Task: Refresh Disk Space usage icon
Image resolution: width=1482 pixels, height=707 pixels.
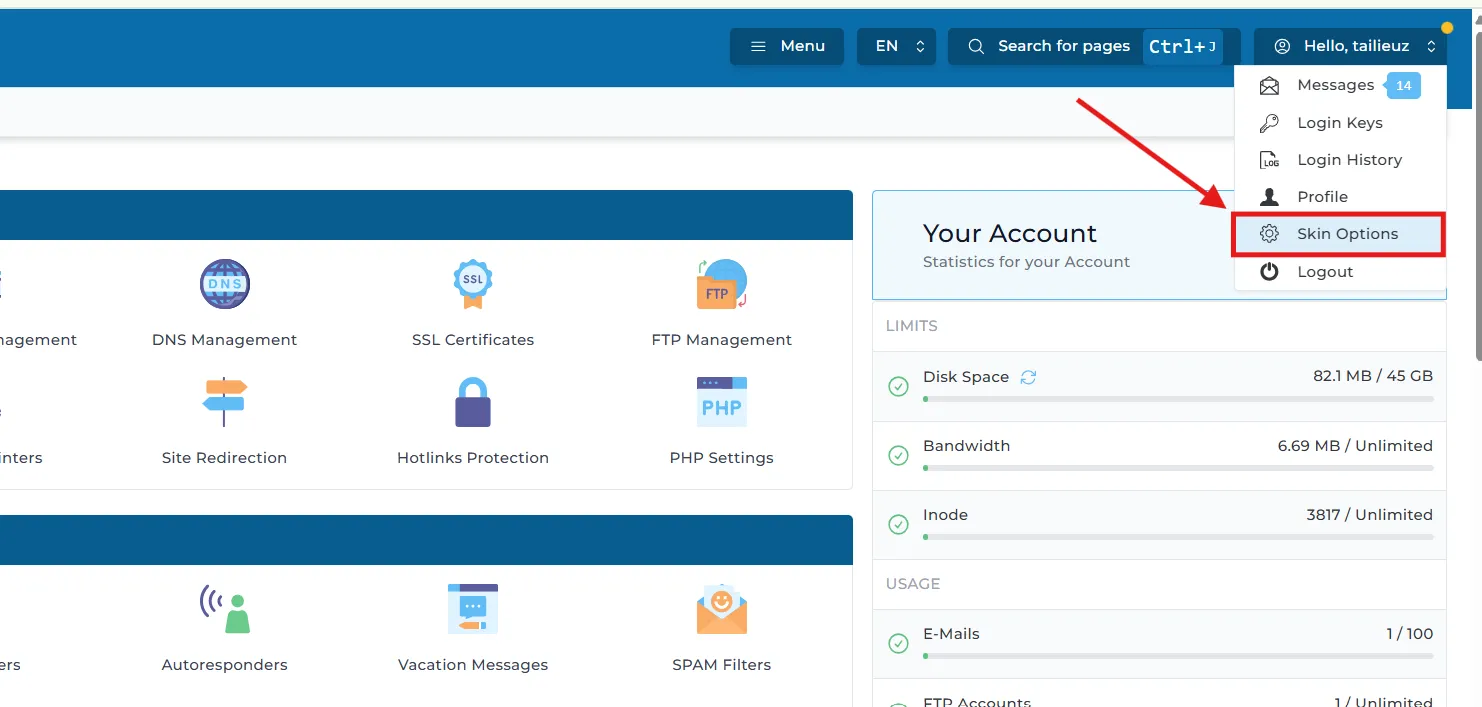Action: pos(1028,377)
